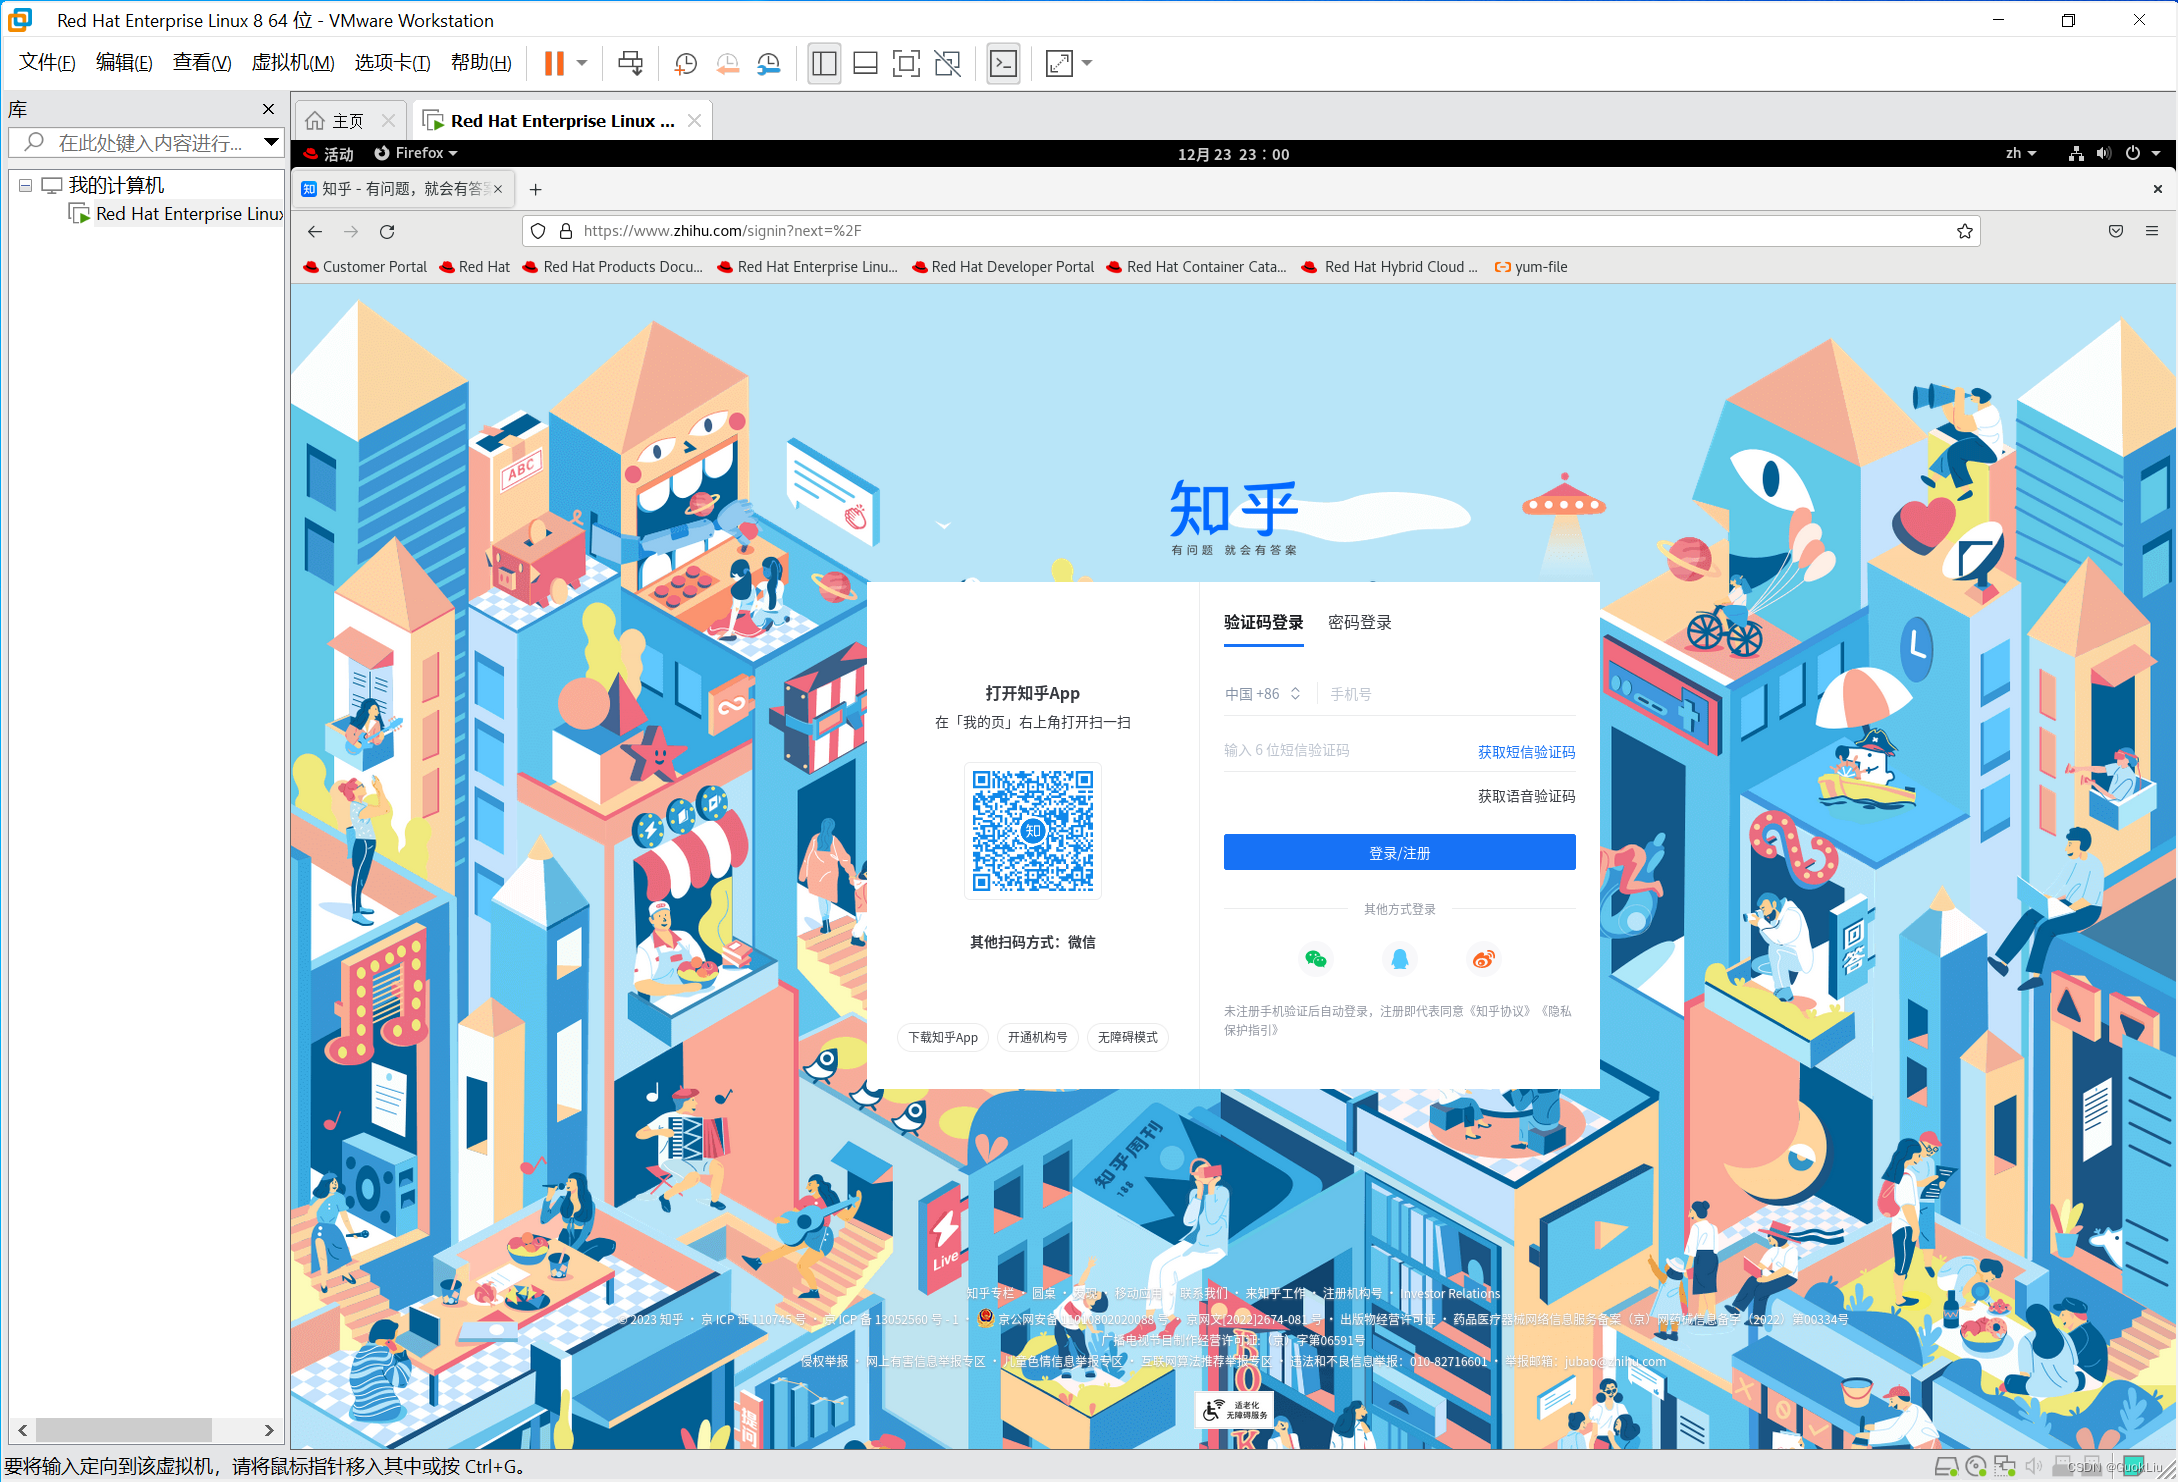Click the 知乎 QR code image
2178x1482 pixels.
pos(1032,830)
